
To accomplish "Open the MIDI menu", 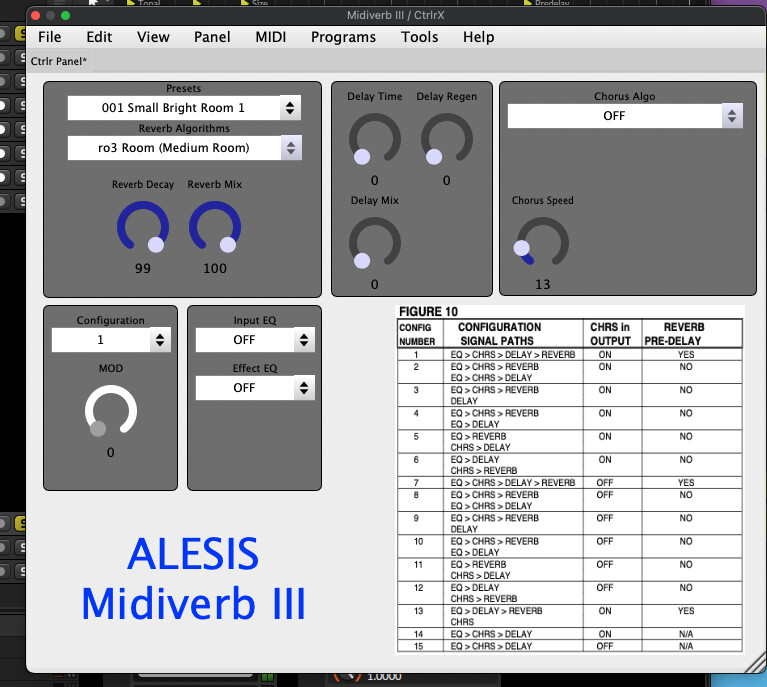I will point(271,37).
